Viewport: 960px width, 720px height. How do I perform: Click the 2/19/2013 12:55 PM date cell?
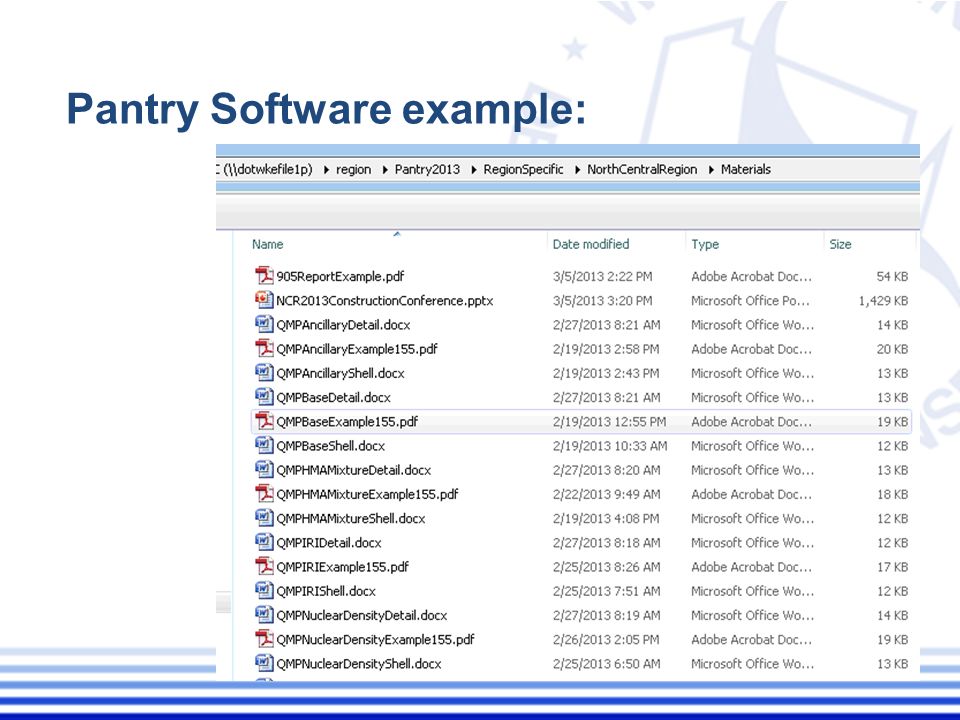pos(609,421)
